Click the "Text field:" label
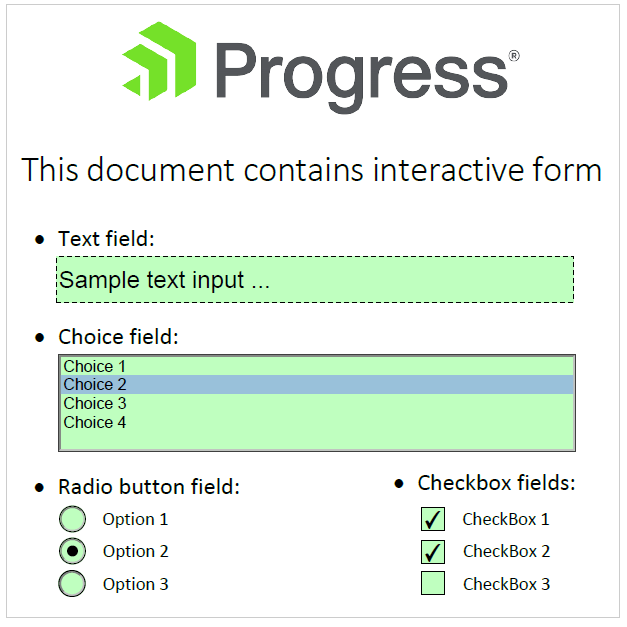 [106, 239]
